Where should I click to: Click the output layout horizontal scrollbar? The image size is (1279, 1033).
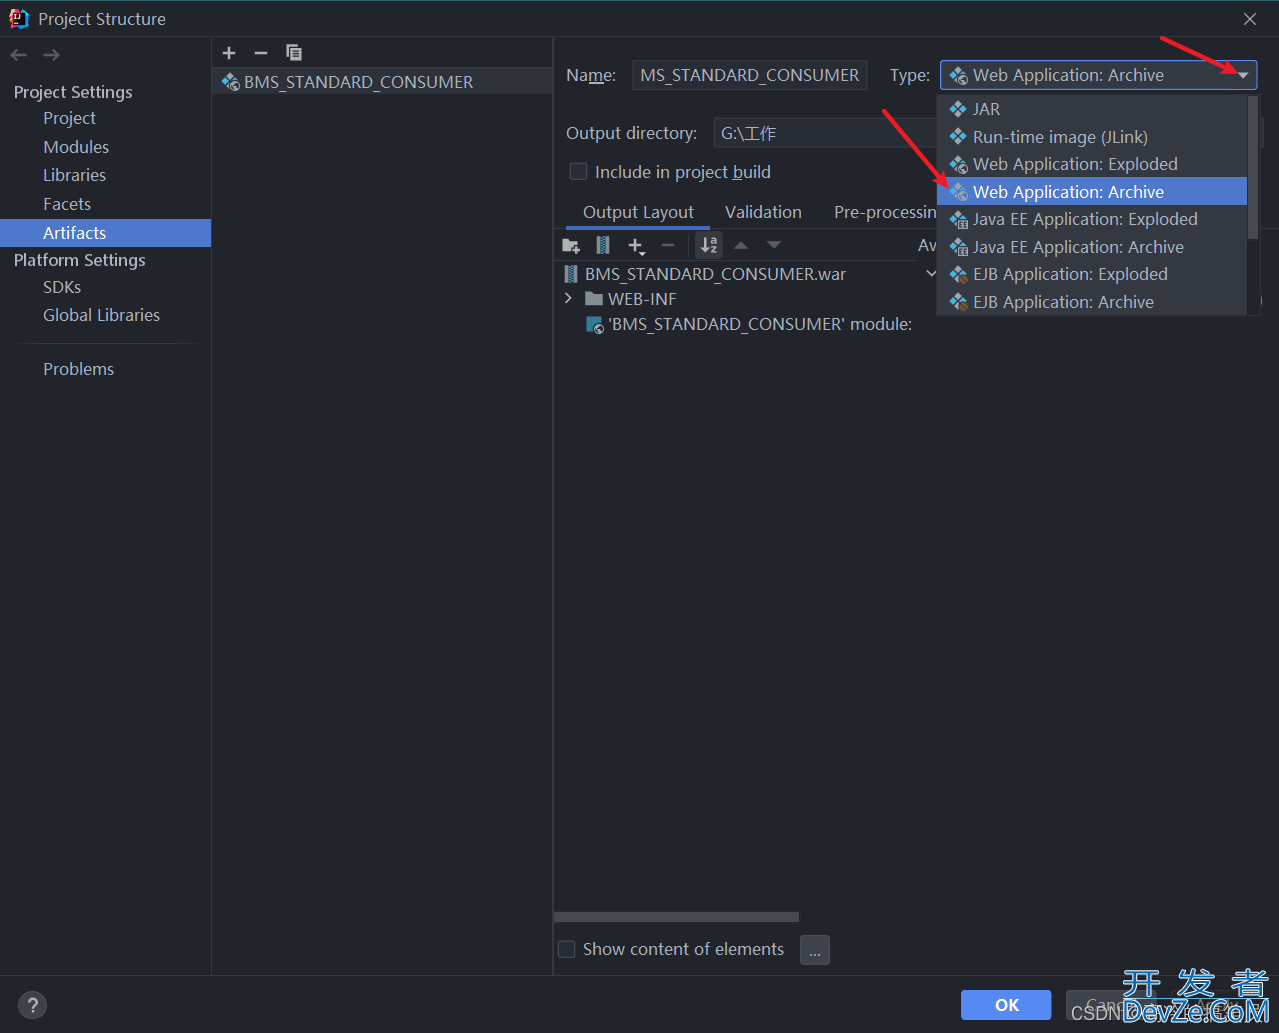[677, 917]
